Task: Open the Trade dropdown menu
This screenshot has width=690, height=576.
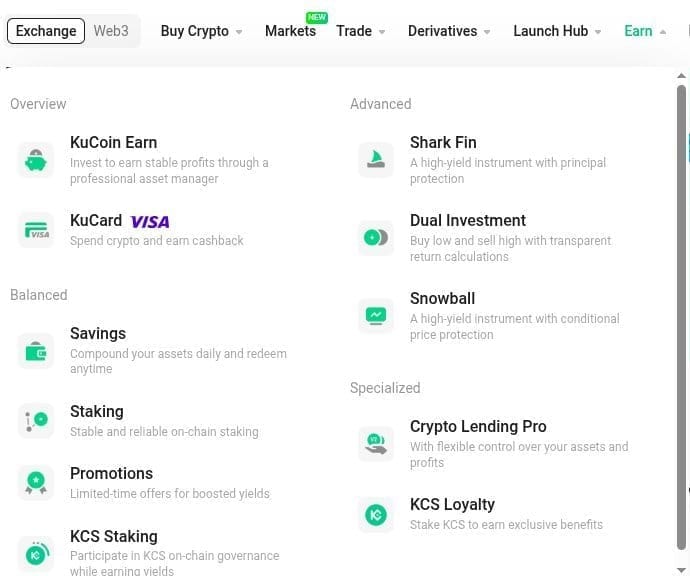Action: point(360,31)
